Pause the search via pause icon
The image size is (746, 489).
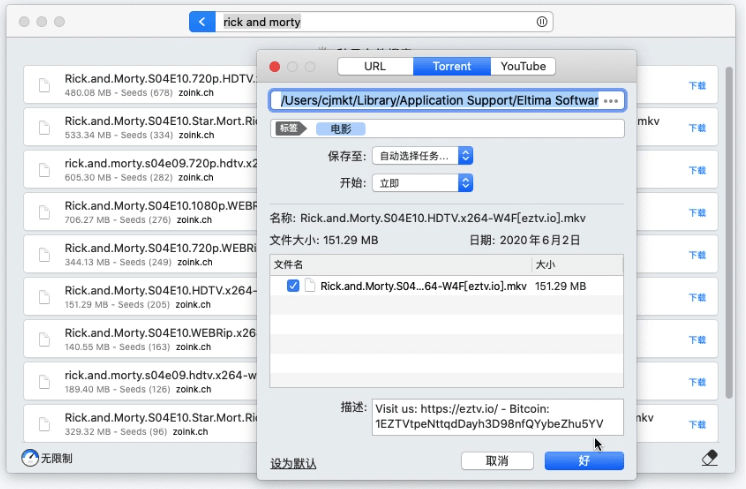pos(541,22)
